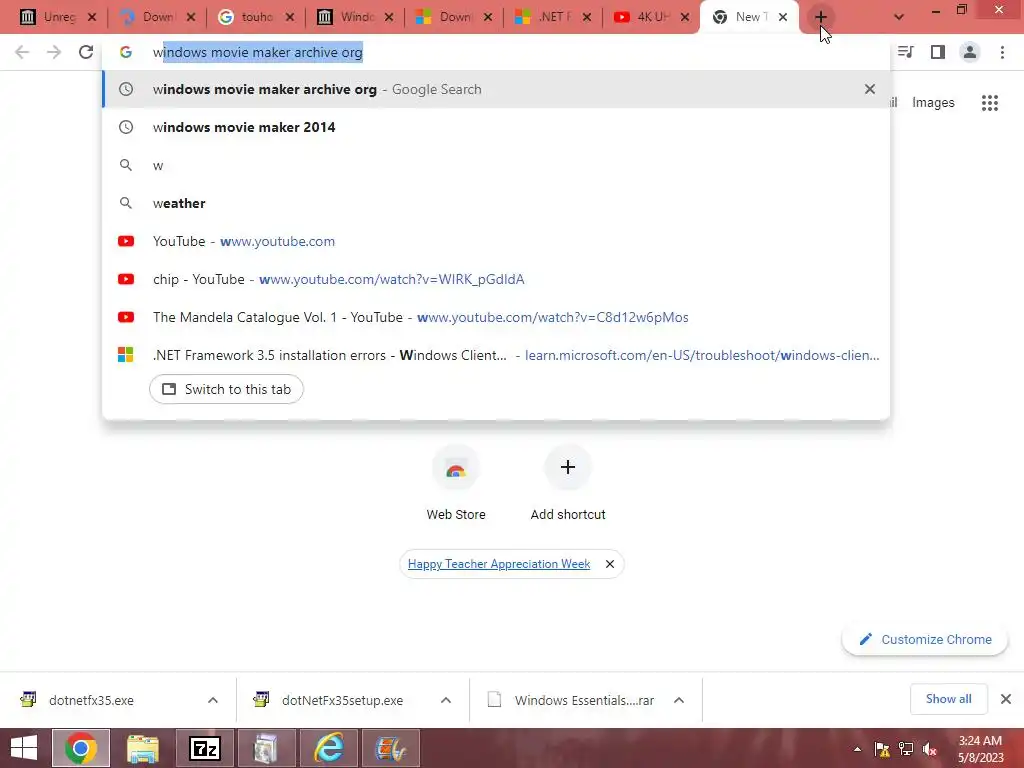The height and width of the screenshot is (768, 1024).
Task: Click Show all downloads
Action: coord(948,699)
